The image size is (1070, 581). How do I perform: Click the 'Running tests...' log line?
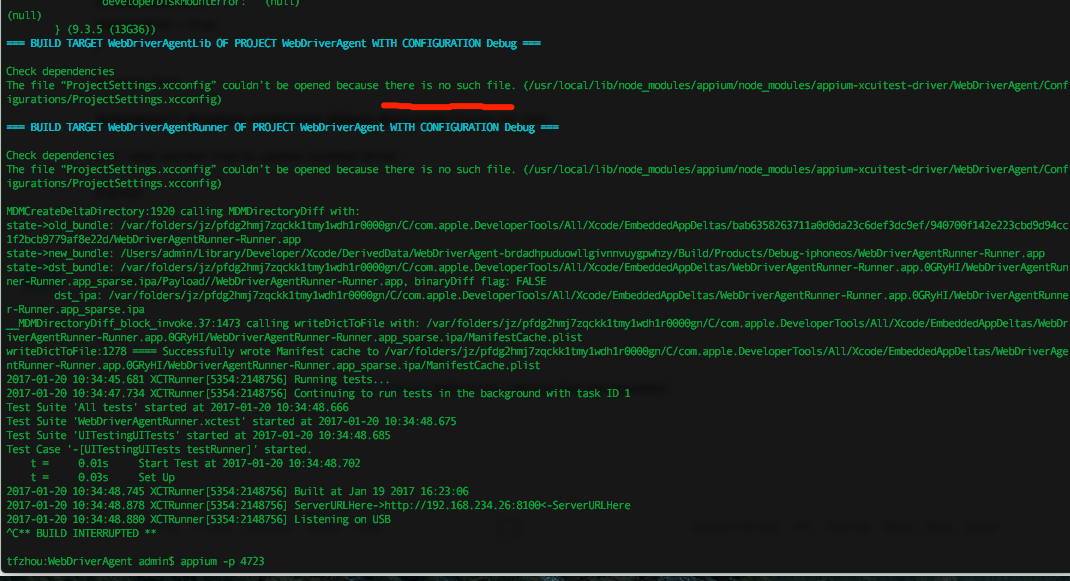198,379
